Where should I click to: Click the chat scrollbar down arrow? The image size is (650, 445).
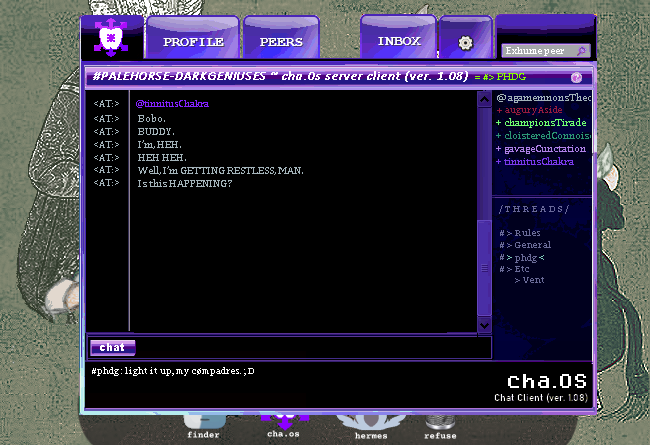point(485,325)
